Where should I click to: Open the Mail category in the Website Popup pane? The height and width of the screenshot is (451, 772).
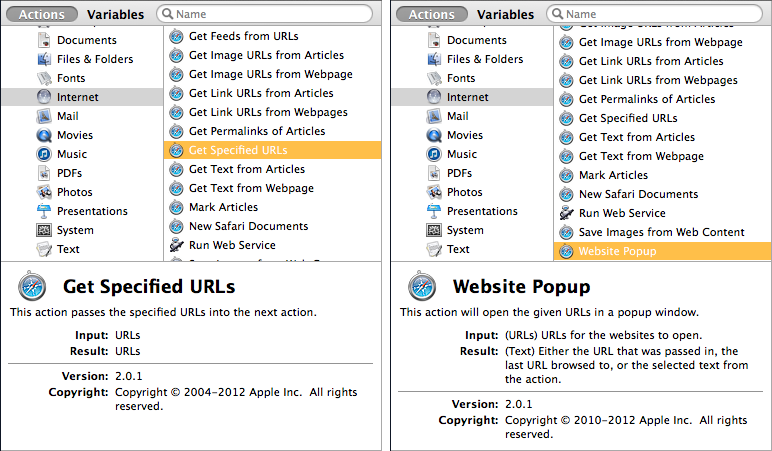click(x=457, y=116)
